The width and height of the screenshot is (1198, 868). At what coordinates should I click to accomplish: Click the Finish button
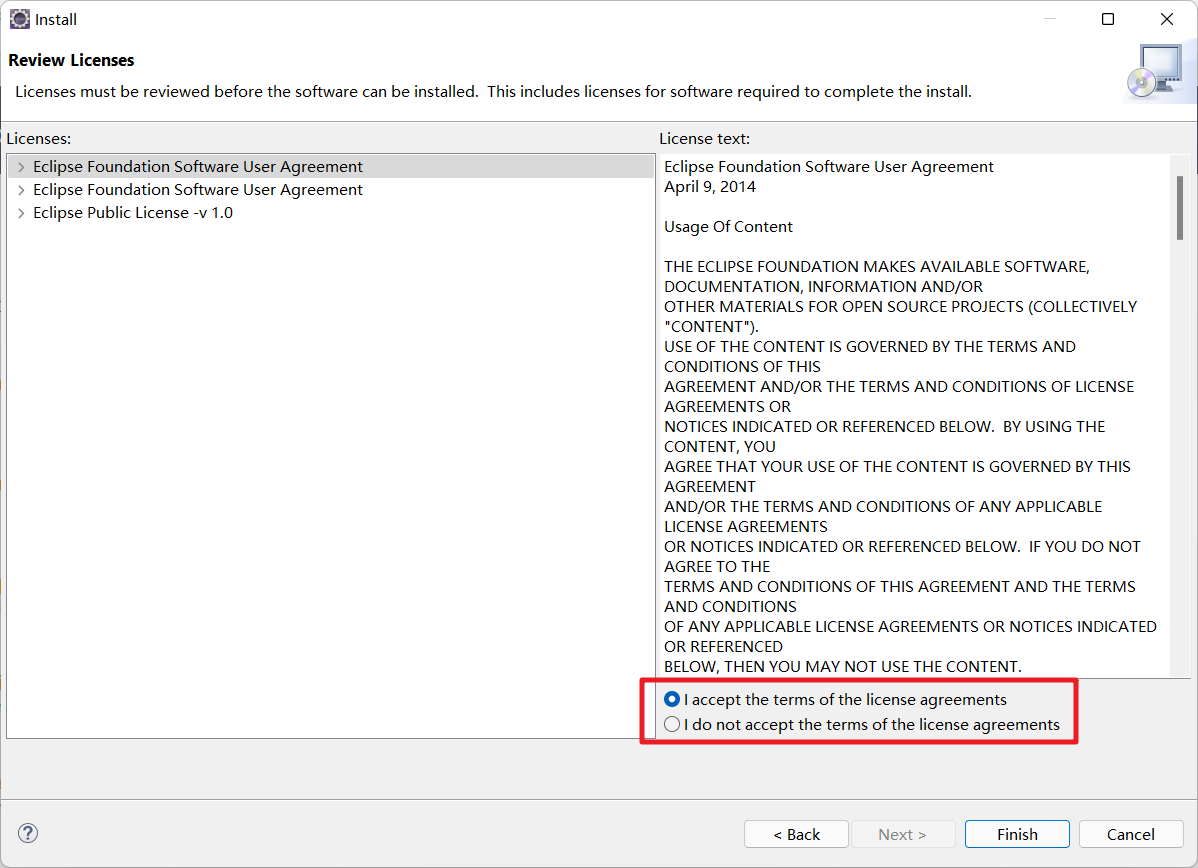point(1017,834)
